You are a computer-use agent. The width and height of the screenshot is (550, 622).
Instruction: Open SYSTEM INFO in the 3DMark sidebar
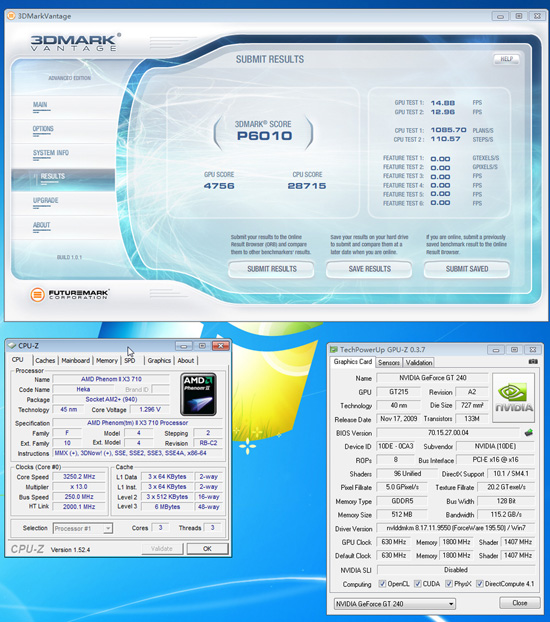(x=51, y=153)
